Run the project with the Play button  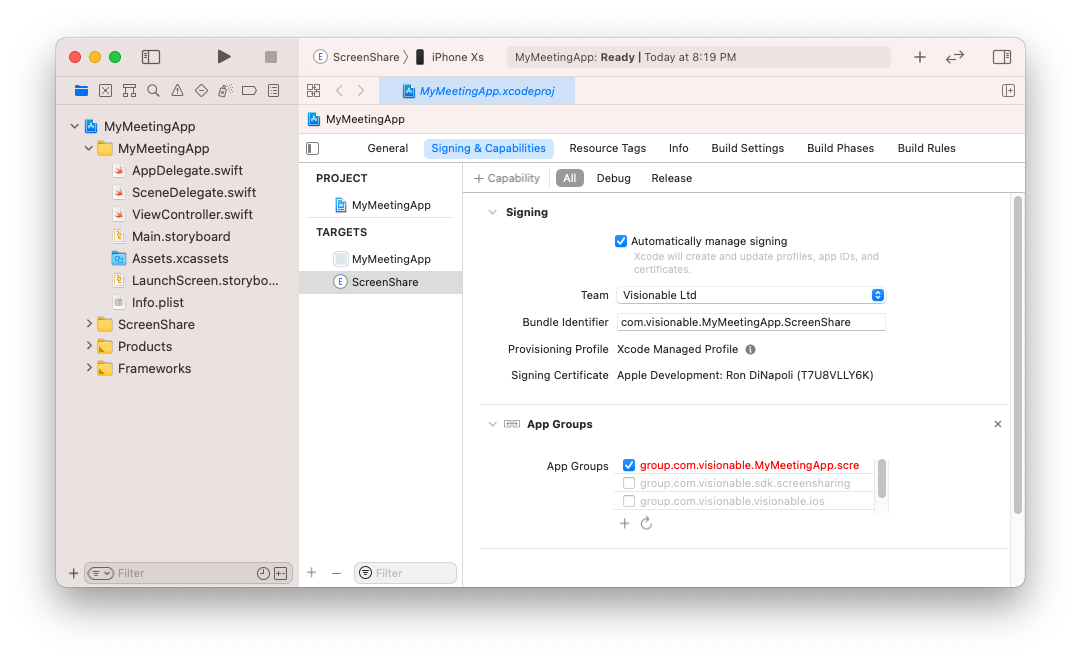(x=224, y=57)
